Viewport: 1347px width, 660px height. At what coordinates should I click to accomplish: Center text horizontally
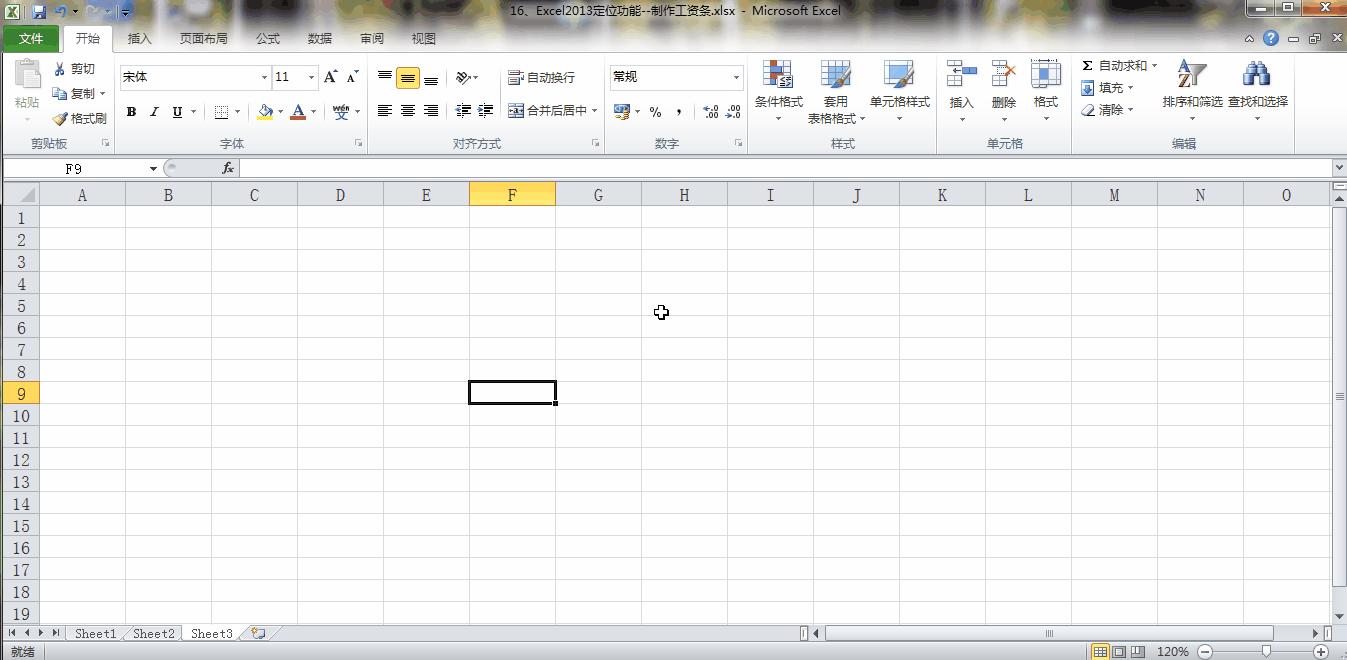(408, 111)
